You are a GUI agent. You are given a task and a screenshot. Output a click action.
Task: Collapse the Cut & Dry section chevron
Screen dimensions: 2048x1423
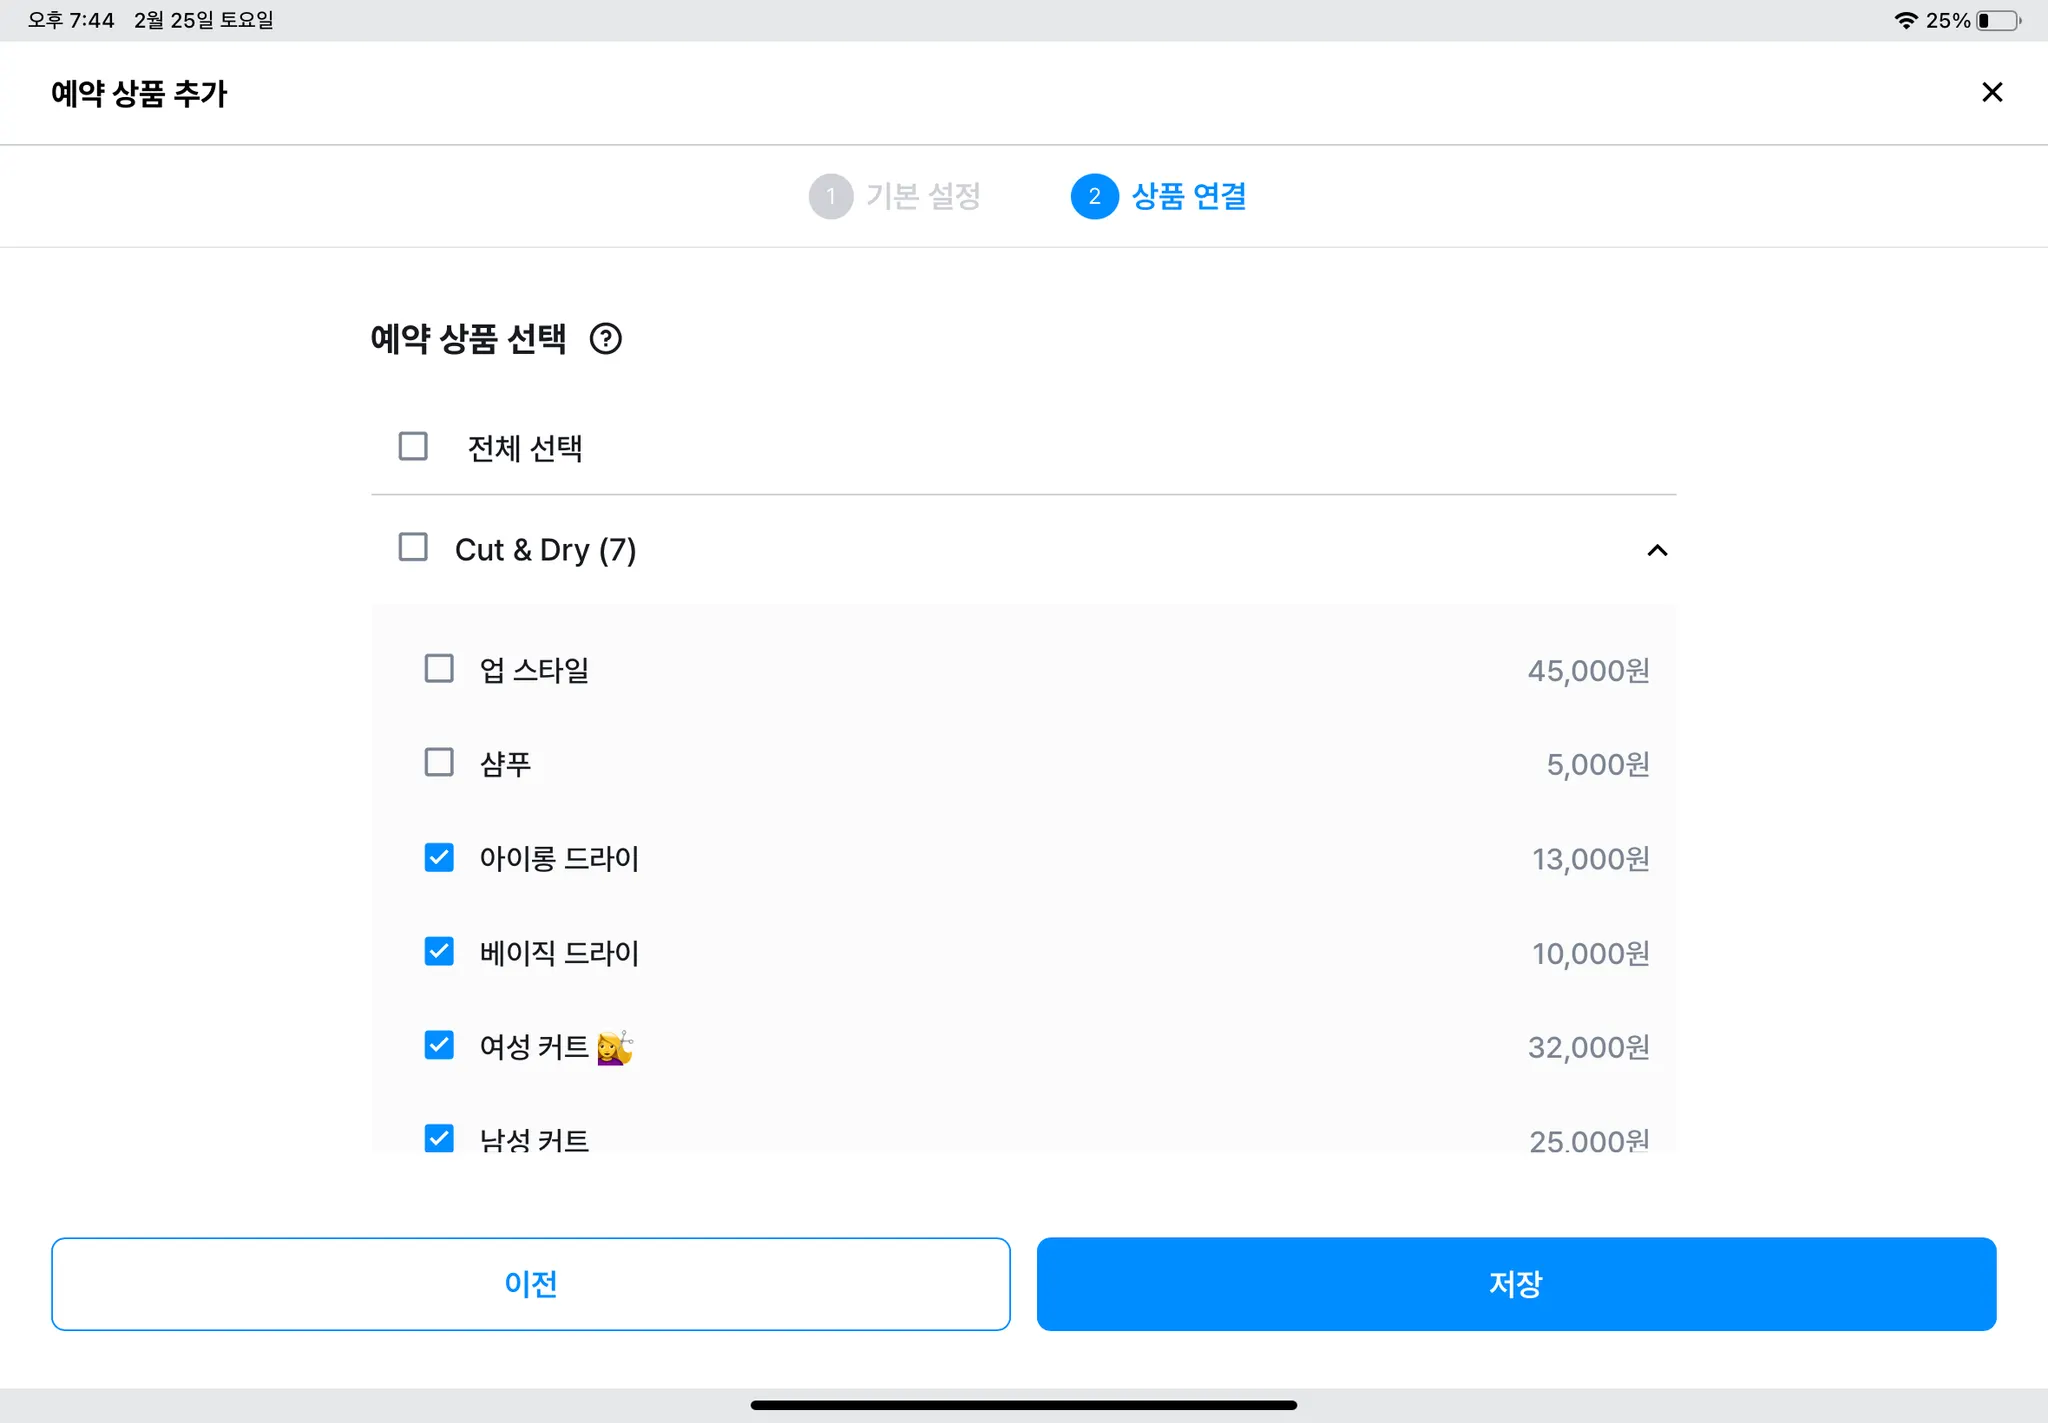coord(1657,550)
